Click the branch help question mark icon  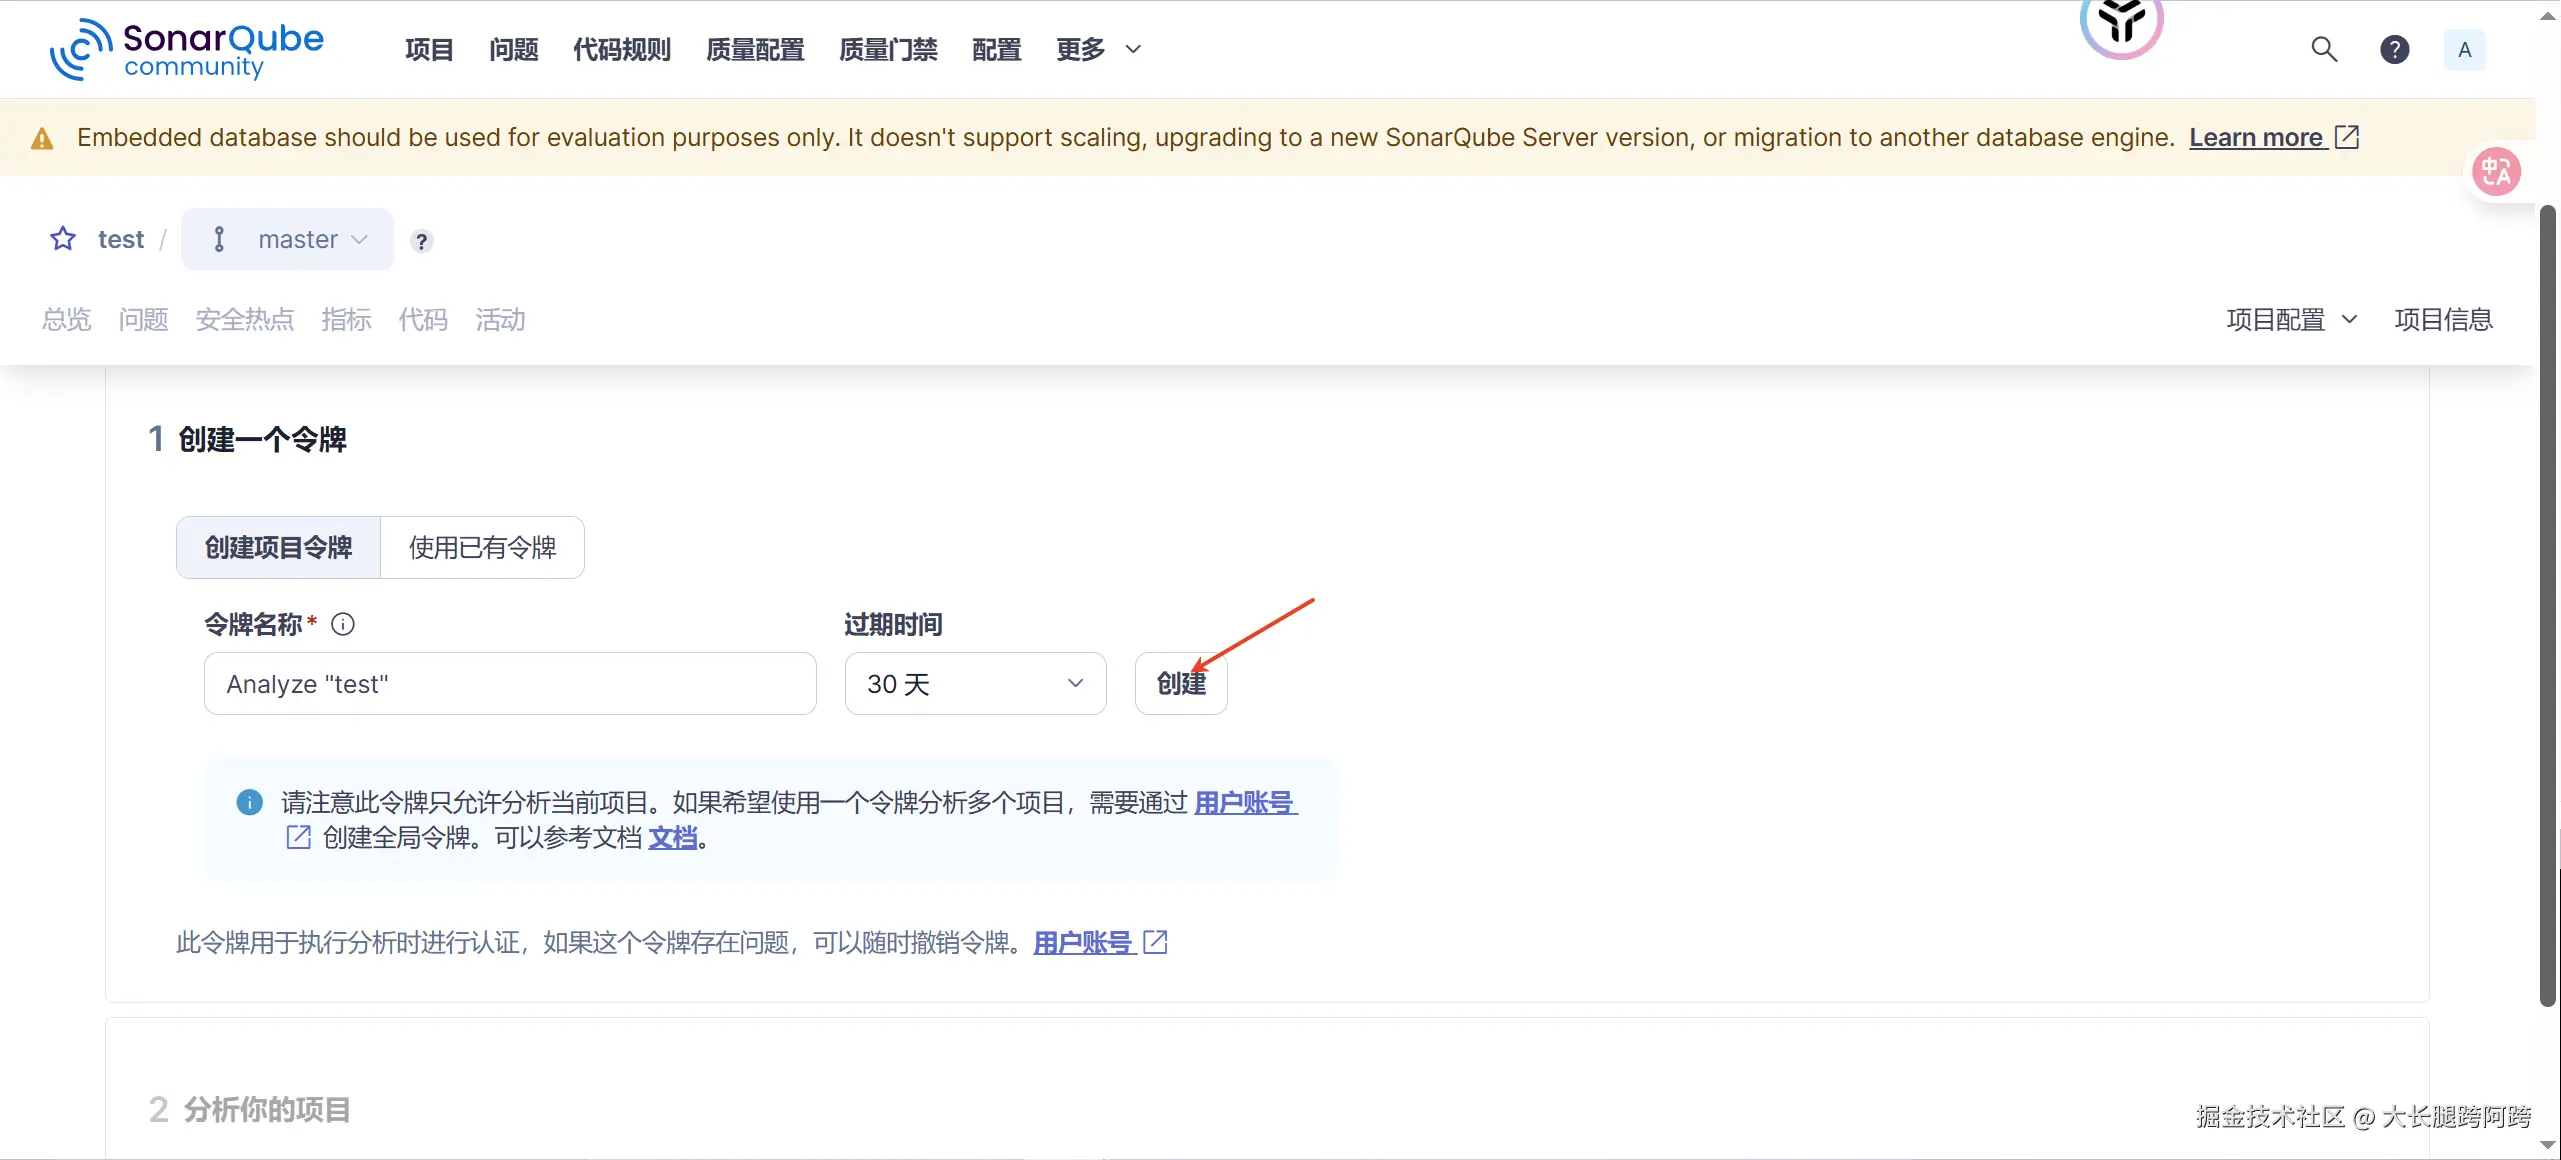click(422, 241)
